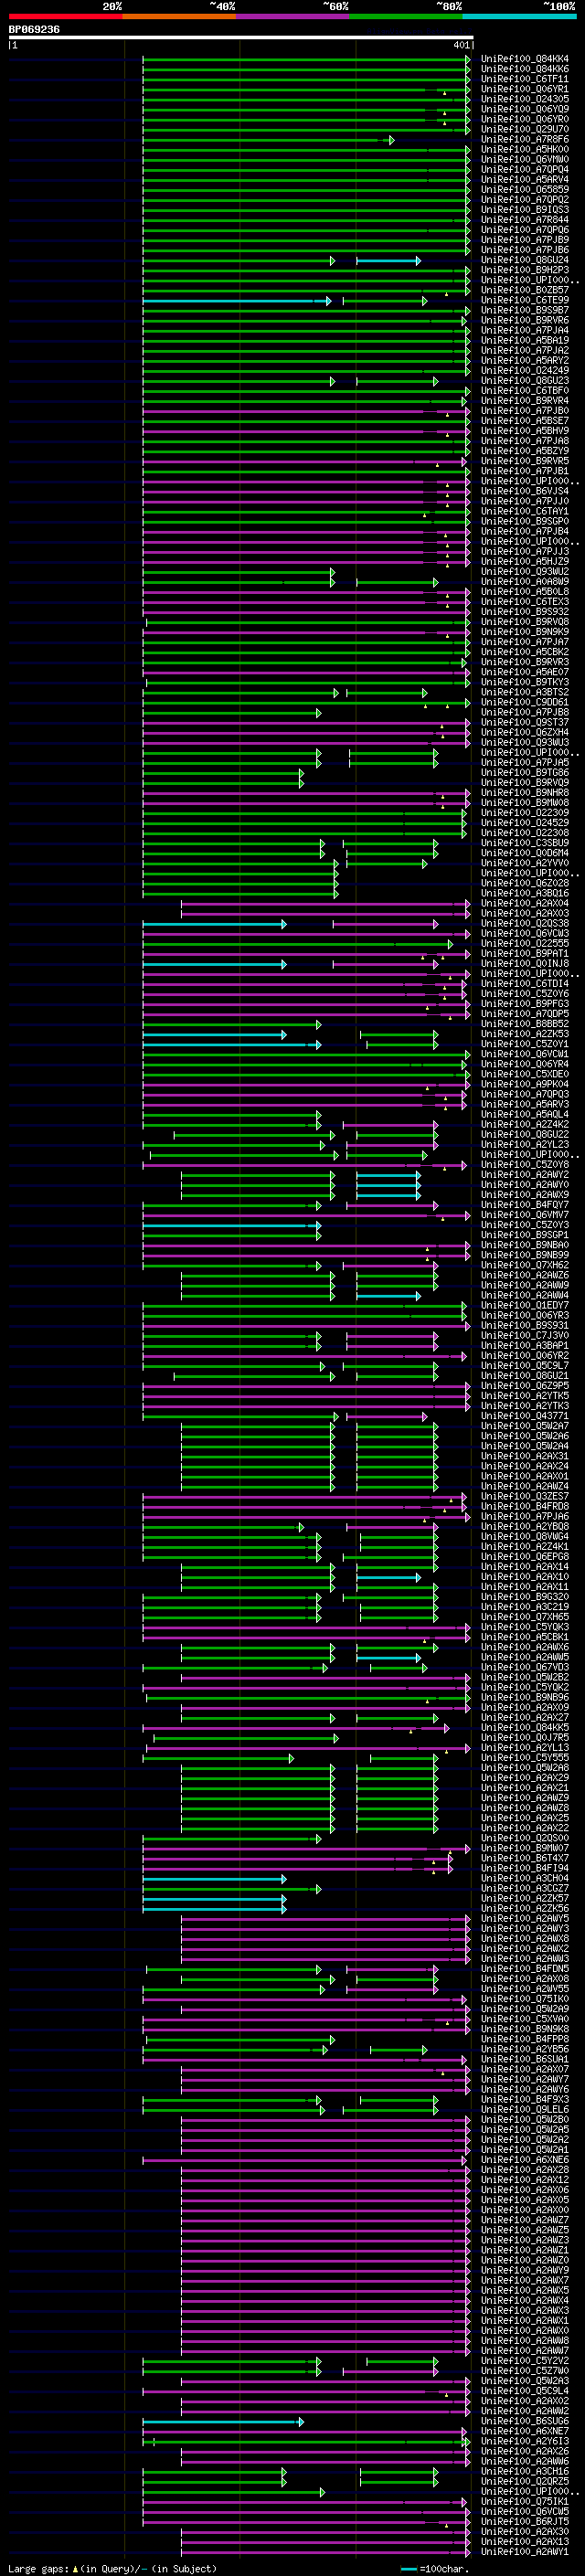This screenshot has width=585, height=2576.
Task: Click the red ~20% identity legend bar
Action: click(65, 16)
